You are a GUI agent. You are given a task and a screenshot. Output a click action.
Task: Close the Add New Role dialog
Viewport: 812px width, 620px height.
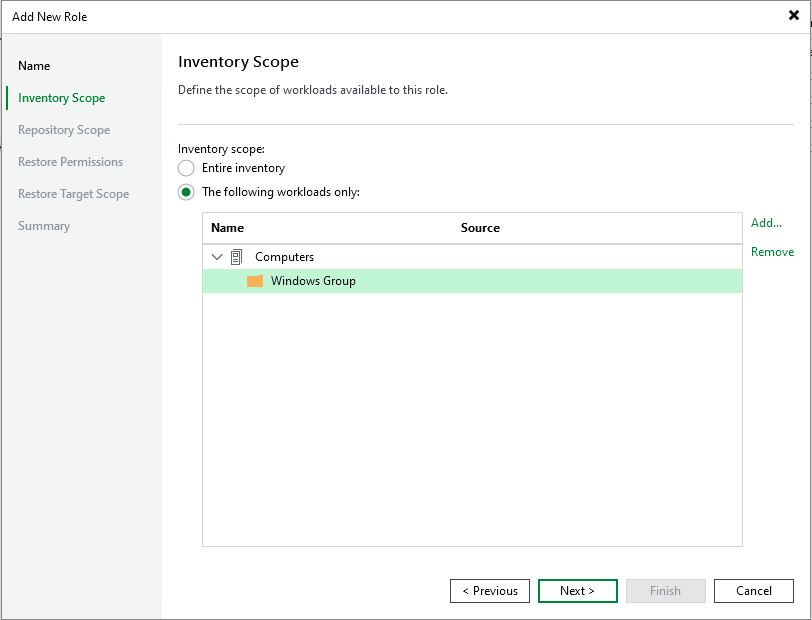(793, 16)
